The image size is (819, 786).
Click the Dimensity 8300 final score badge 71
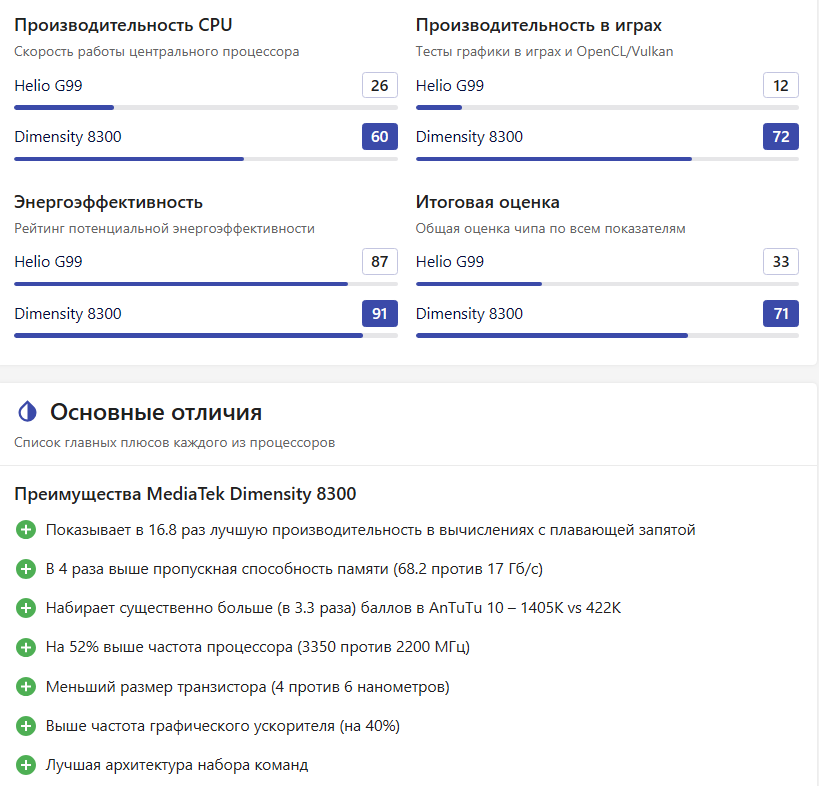780,314
